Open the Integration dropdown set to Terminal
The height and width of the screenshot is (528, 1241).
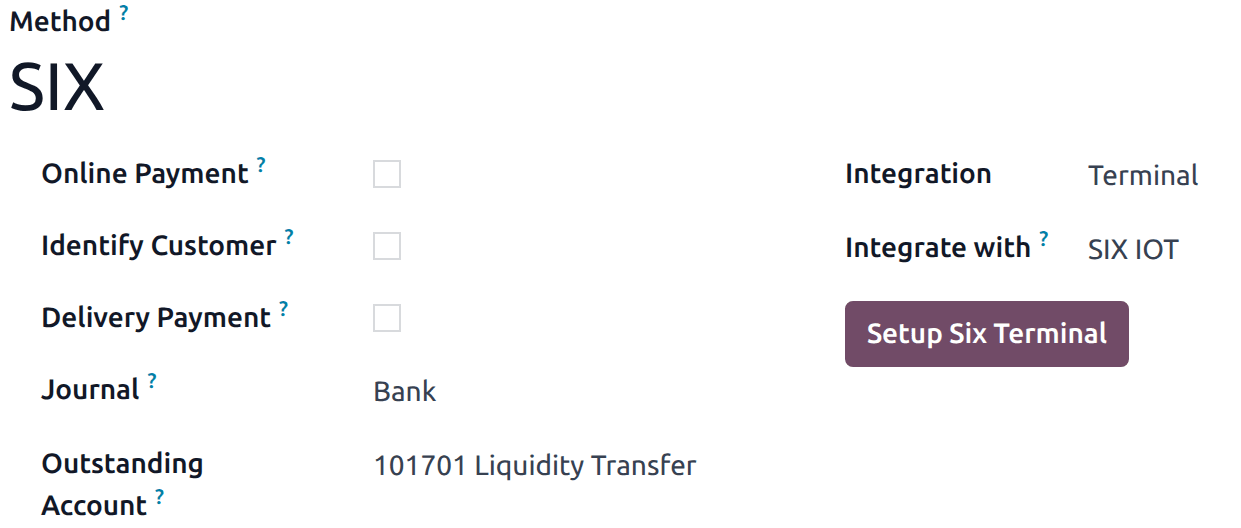tap(1143, 176)
